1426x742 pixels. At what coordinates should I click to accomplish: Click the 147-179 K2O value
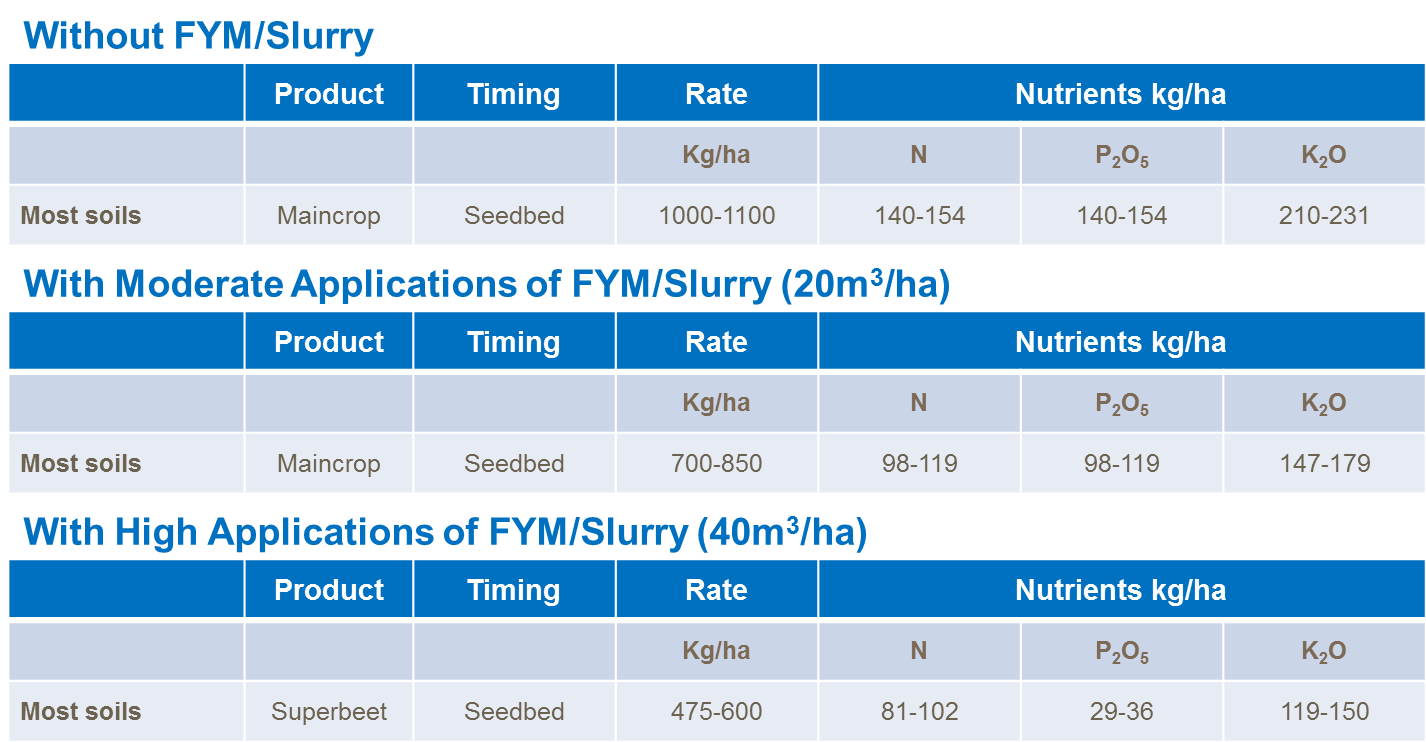(x=1324, y=464)
